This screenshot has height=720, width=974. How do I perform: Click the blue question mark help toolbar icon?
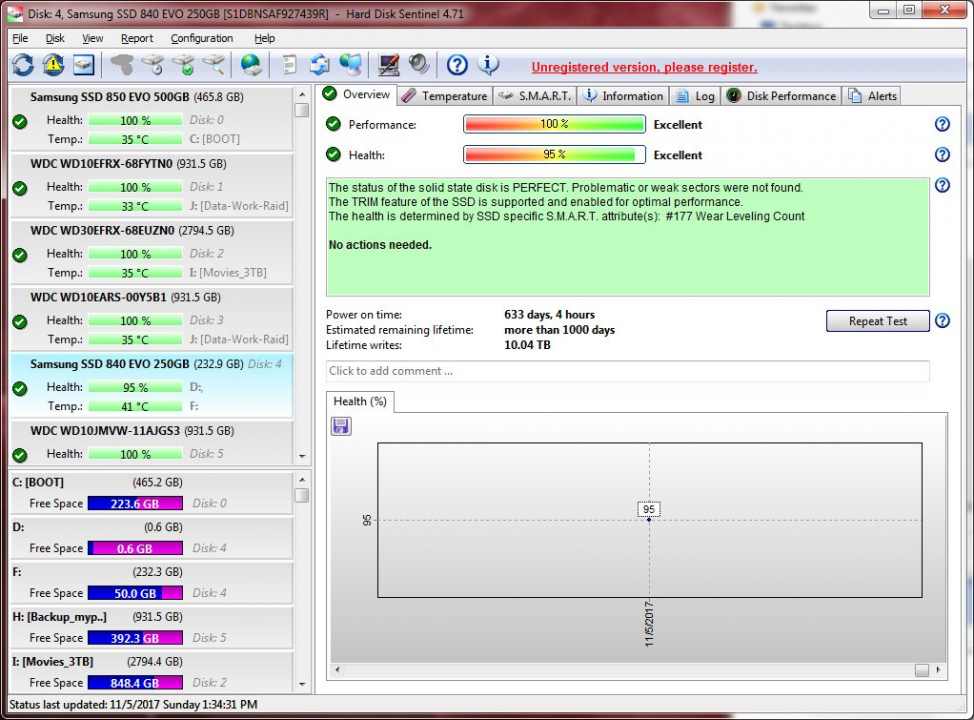tap(457, 65)
